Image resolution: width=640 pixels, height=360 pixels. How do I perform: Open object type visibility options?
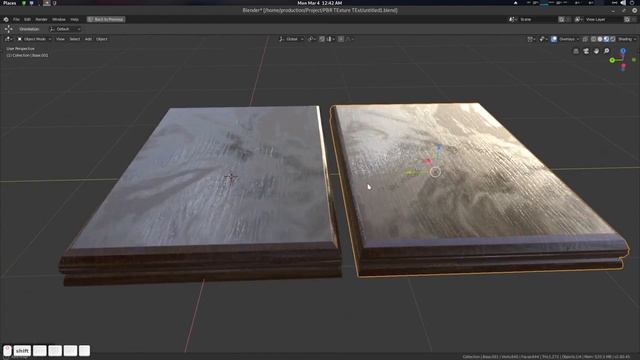pyautogui.click(x=531, y=39)
